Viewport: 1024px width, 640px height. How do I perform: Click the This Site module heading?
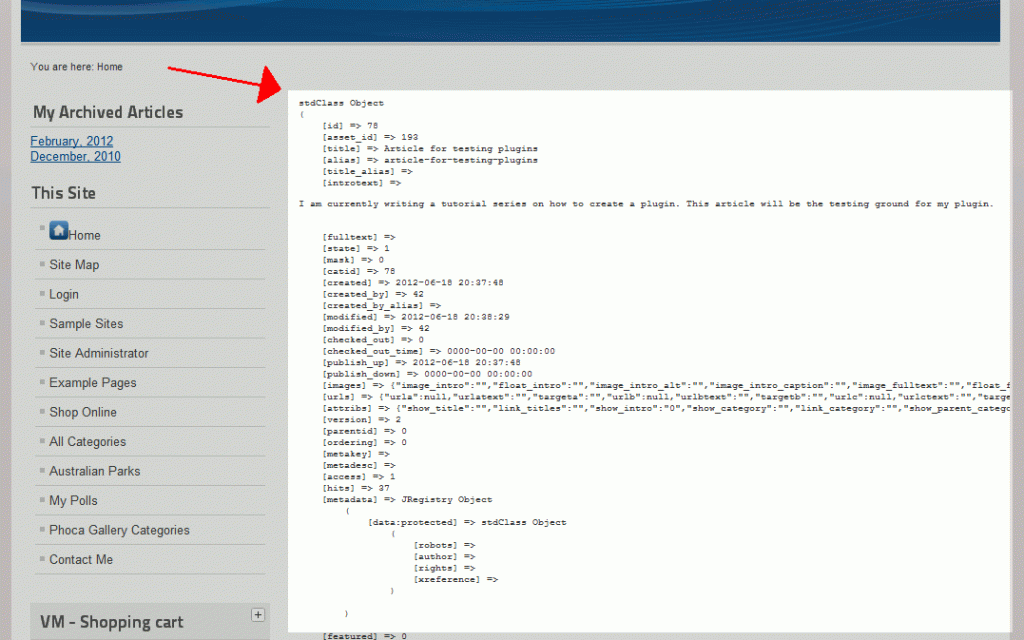(62, 193)
